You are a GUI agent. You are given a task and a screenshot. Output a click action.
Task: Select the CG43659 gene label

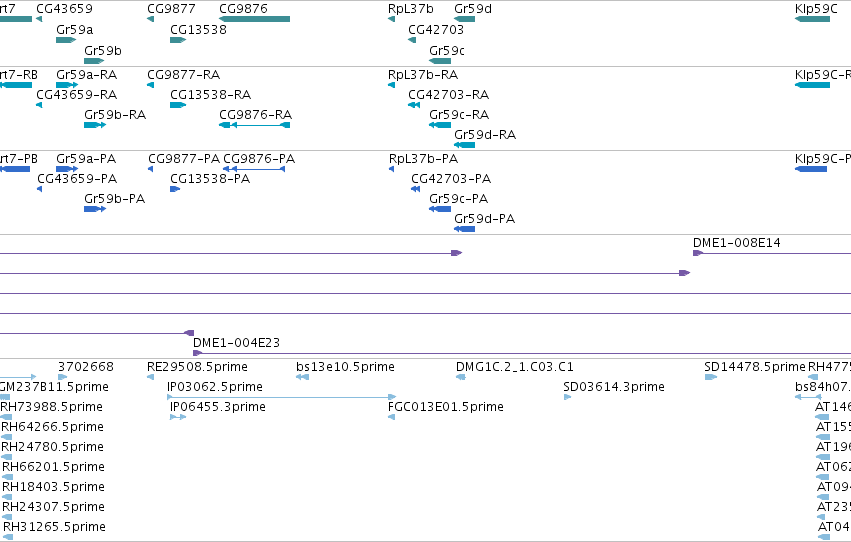[64, 9]
